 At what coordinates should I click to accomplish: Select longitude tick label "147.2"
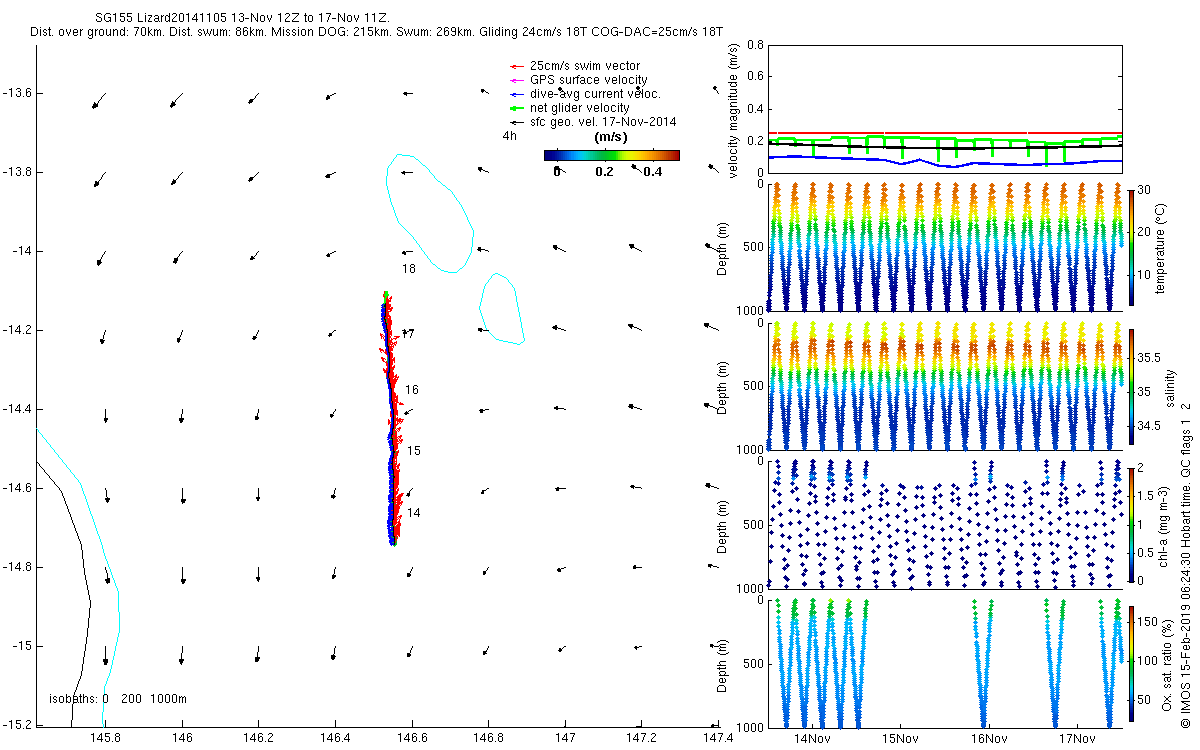tap(641, 737)
